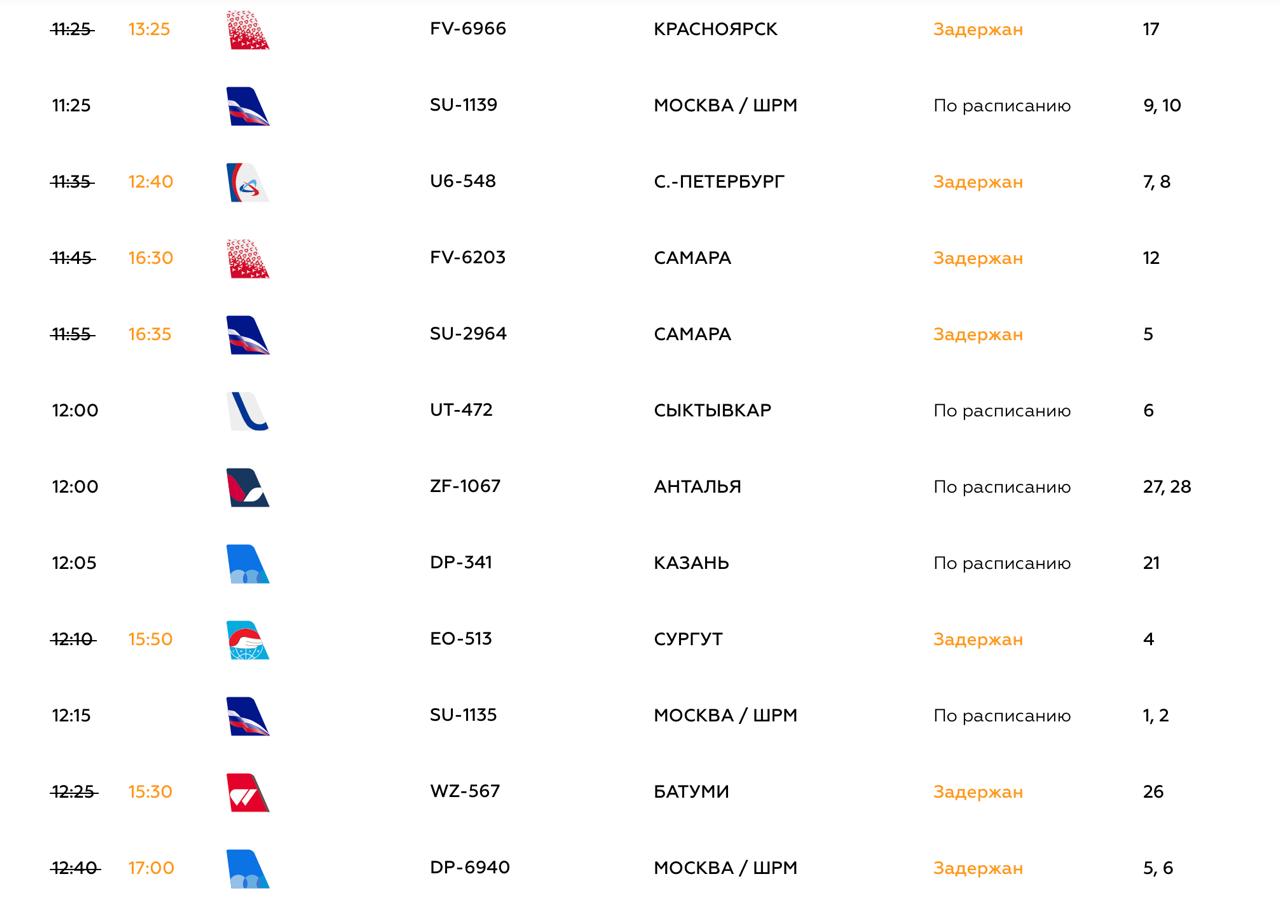Click check-in counters 27, 28 for Анталья
This screenshot has height=911, width=1280.
(1167, 487)
